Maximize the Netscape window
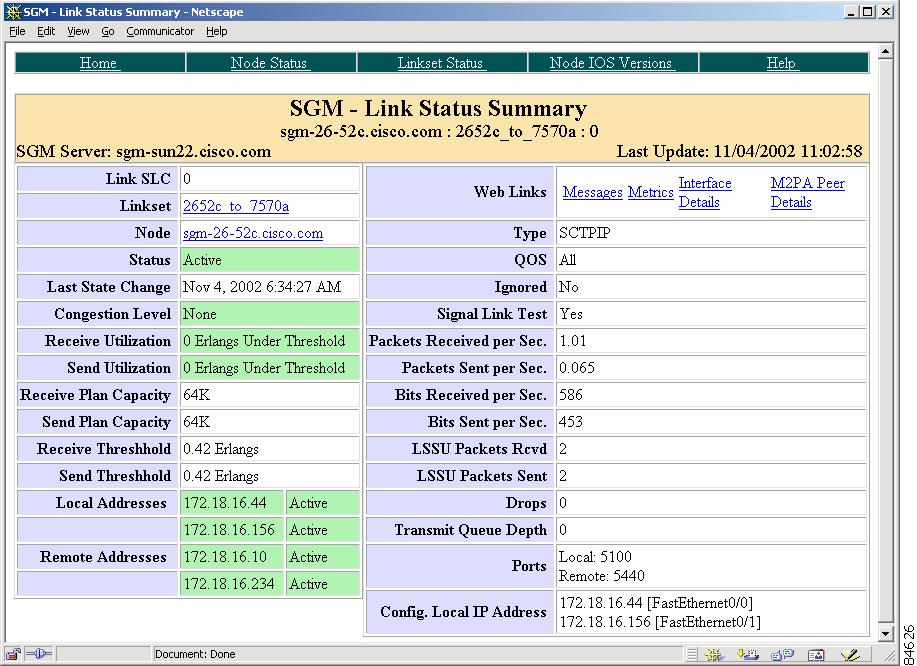Image resolution: width=917 pixels, height=666 pixels. pyautogui.click(x=867, y=12)
